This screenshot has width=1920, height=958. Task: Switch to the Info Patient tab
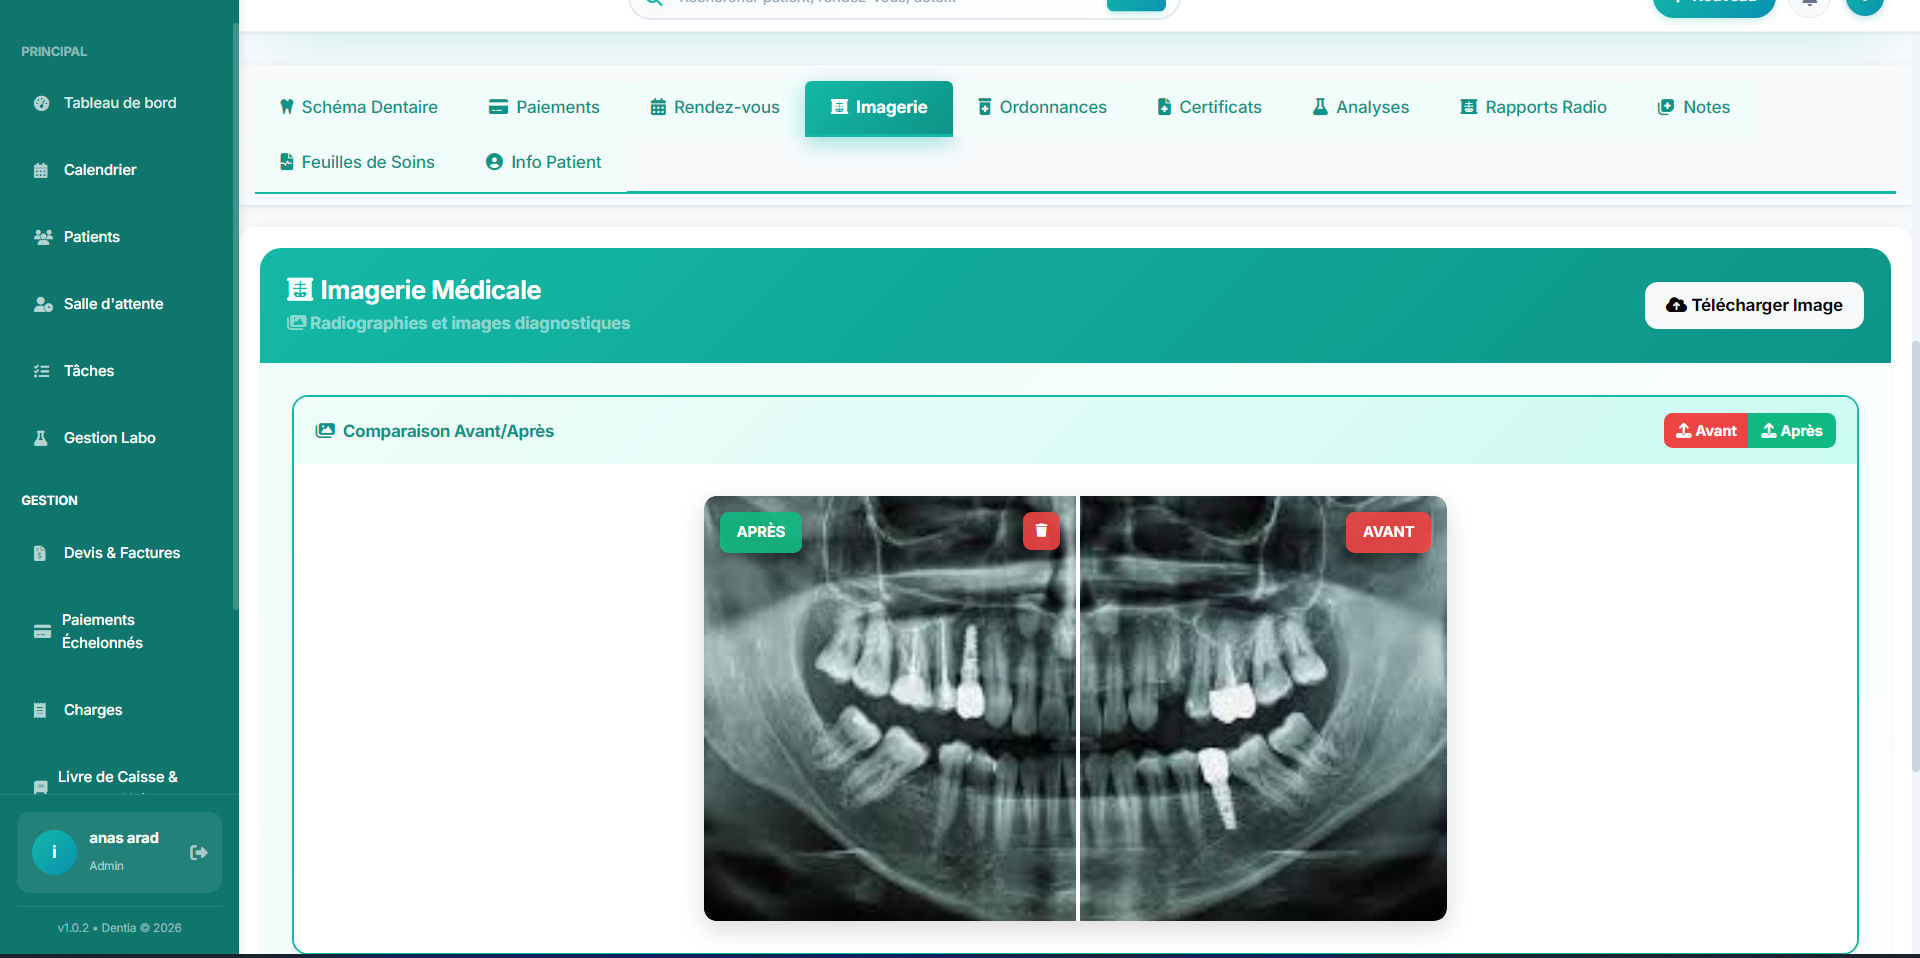543,162
